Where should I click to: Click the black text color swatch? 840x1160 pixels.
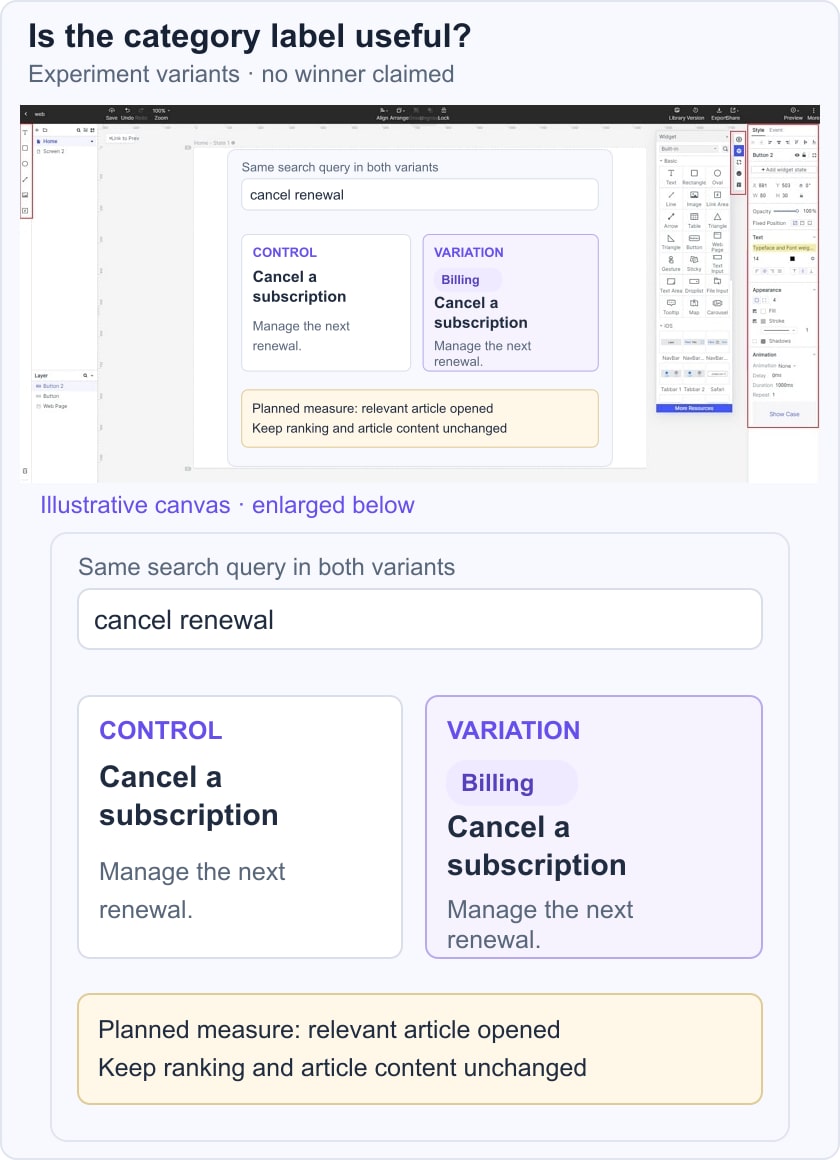792,259
